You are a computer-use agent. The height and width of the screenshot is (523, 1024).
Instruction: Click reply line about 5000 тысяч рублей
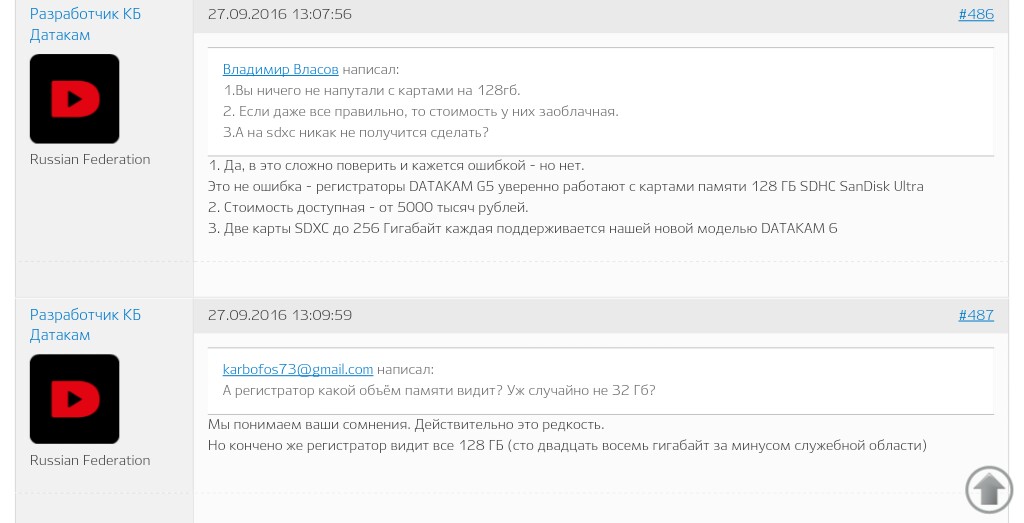click(x=367, y=207)
